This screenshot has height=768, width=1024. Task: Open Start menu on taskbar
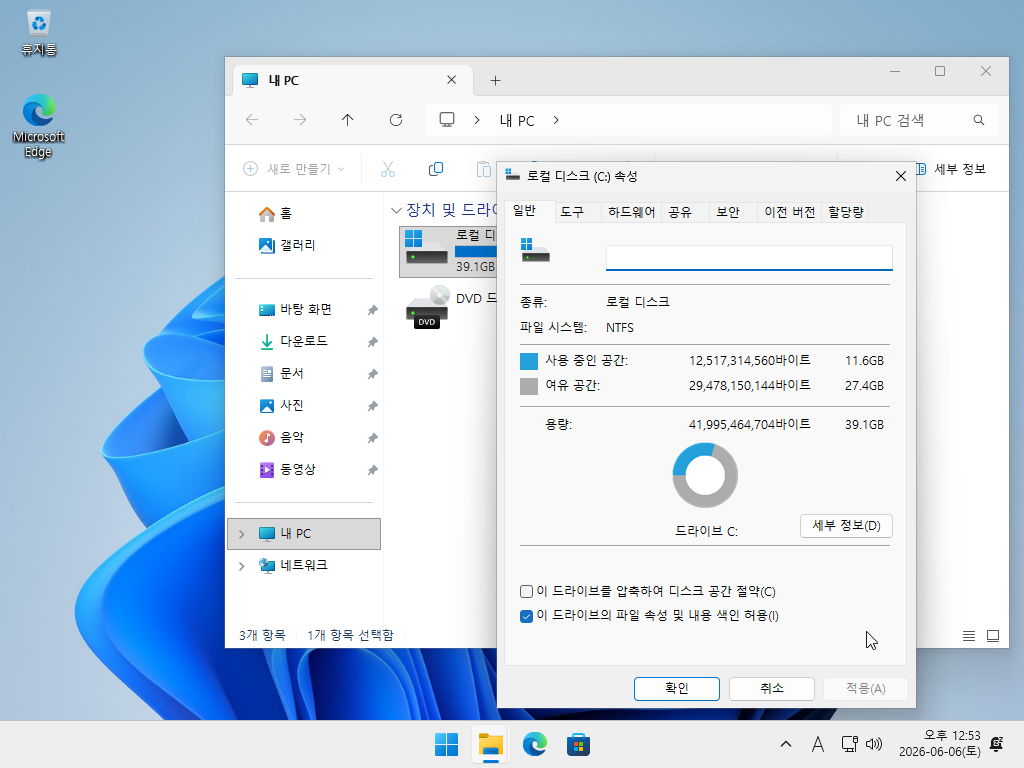(x=447, y=744)
